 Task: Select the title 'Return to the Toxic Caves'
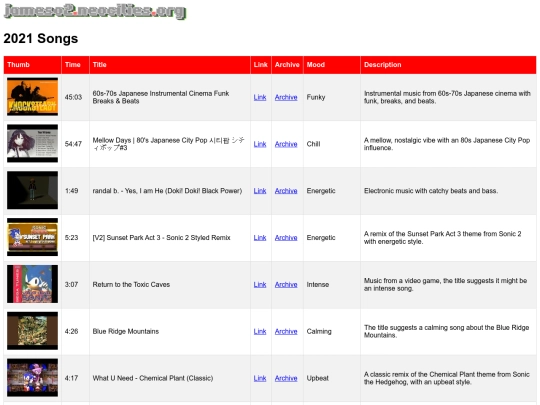(x=131, y=284)
